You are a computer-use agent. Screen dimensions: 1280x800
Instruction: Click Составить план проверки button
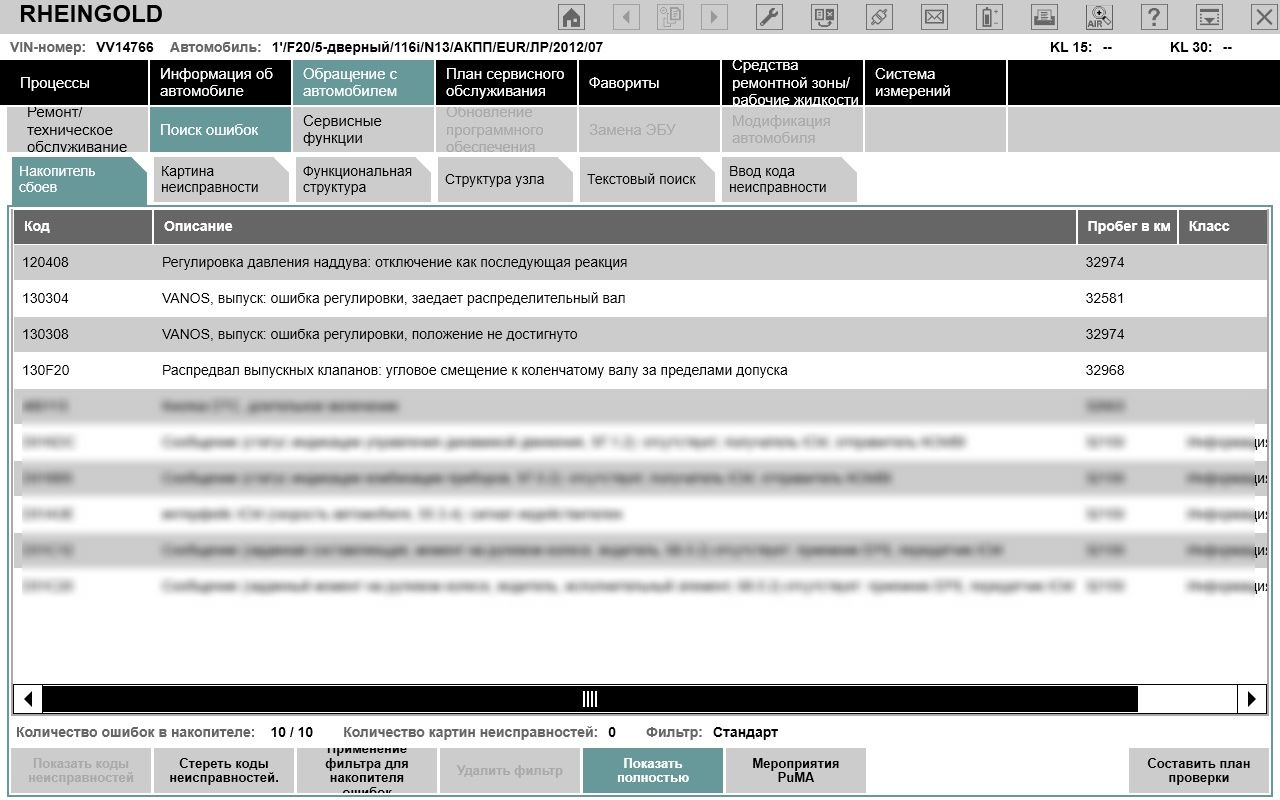pyautogui.click(x=1199, y=770)
